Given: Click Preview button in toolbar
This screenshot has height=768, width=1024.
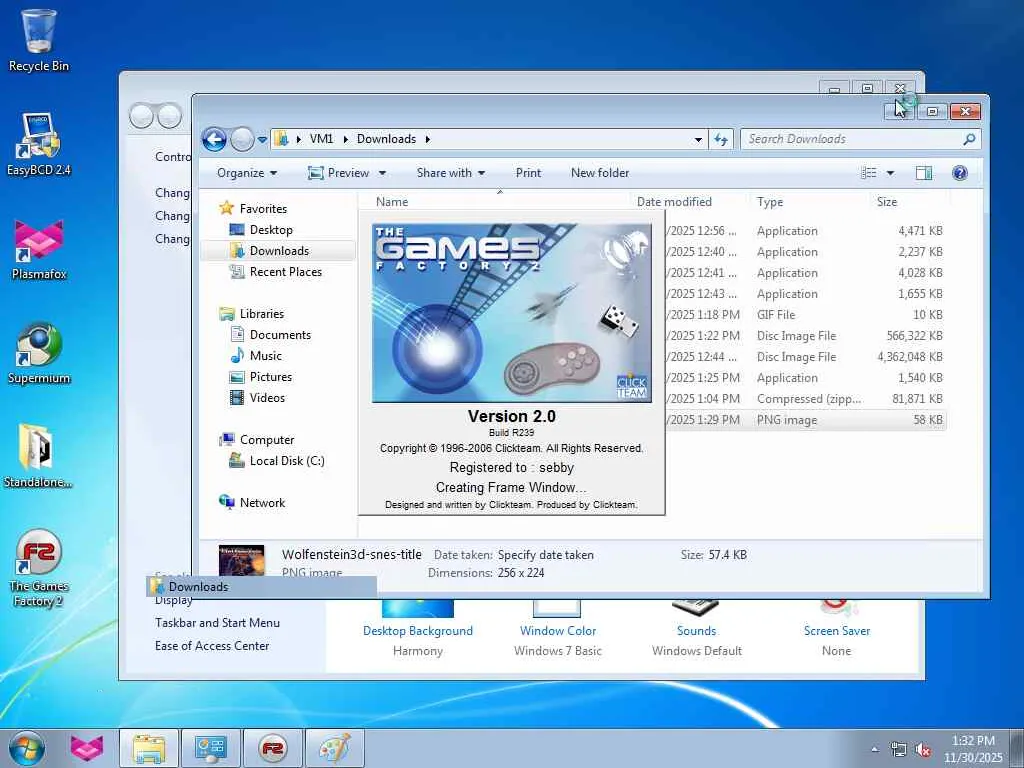Looking at the screenshot, I should [x=339, y=173].
